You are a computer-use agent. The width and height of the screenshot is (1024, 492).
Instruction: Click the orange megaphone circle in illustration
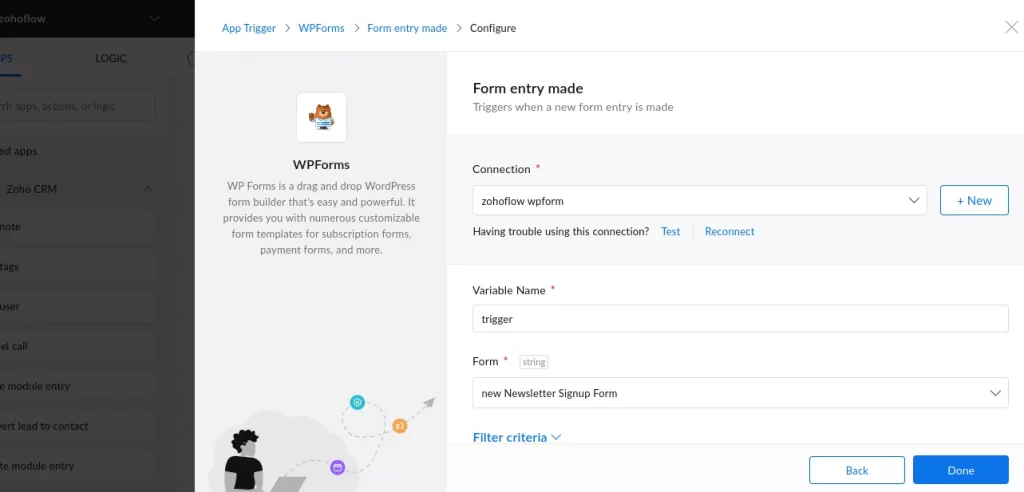[x=400, y=426]
